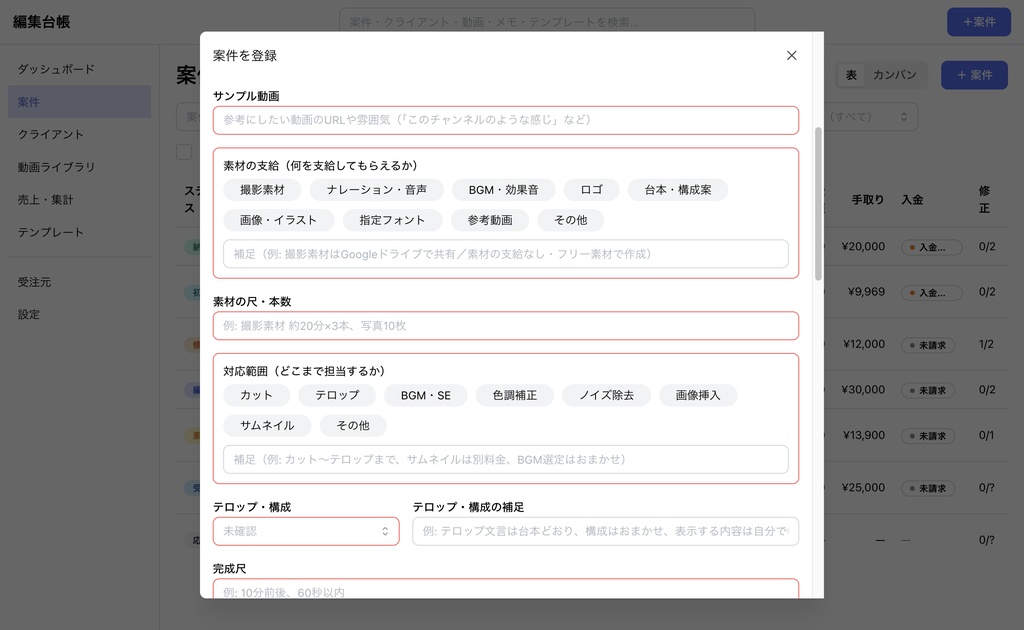
Task: Toggle the テロップ chip
Action: tap(337, 396)
